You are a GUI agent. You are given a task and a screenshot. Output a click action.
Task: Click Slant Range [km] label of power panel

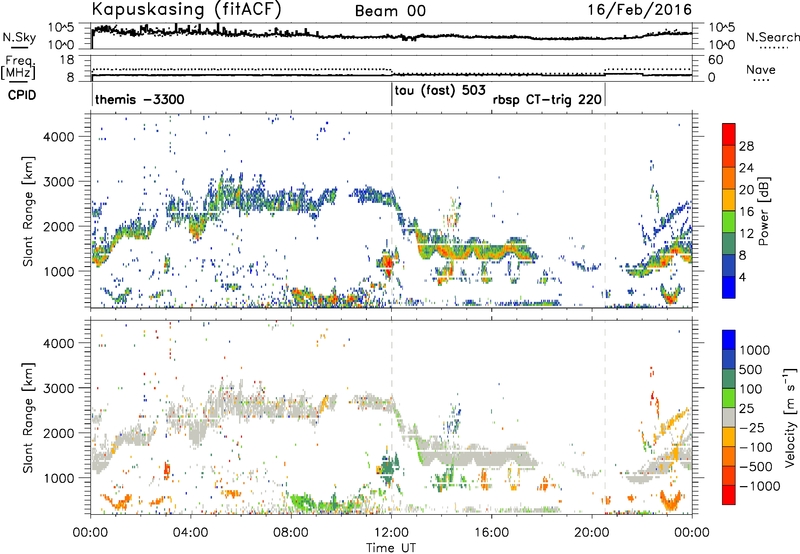28,211
